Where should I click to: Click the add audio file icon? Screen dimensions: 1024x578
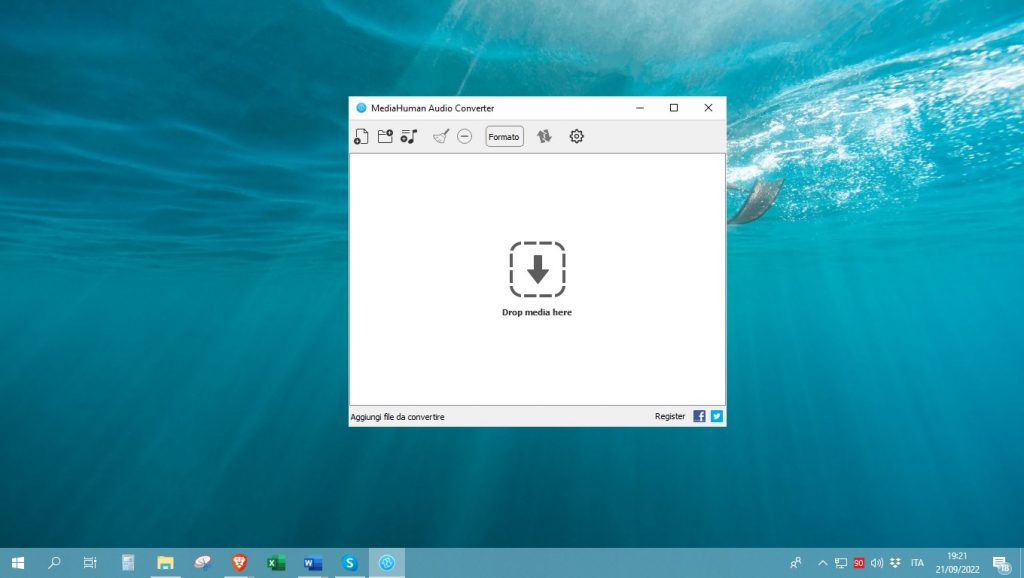(x=361, y=136)
